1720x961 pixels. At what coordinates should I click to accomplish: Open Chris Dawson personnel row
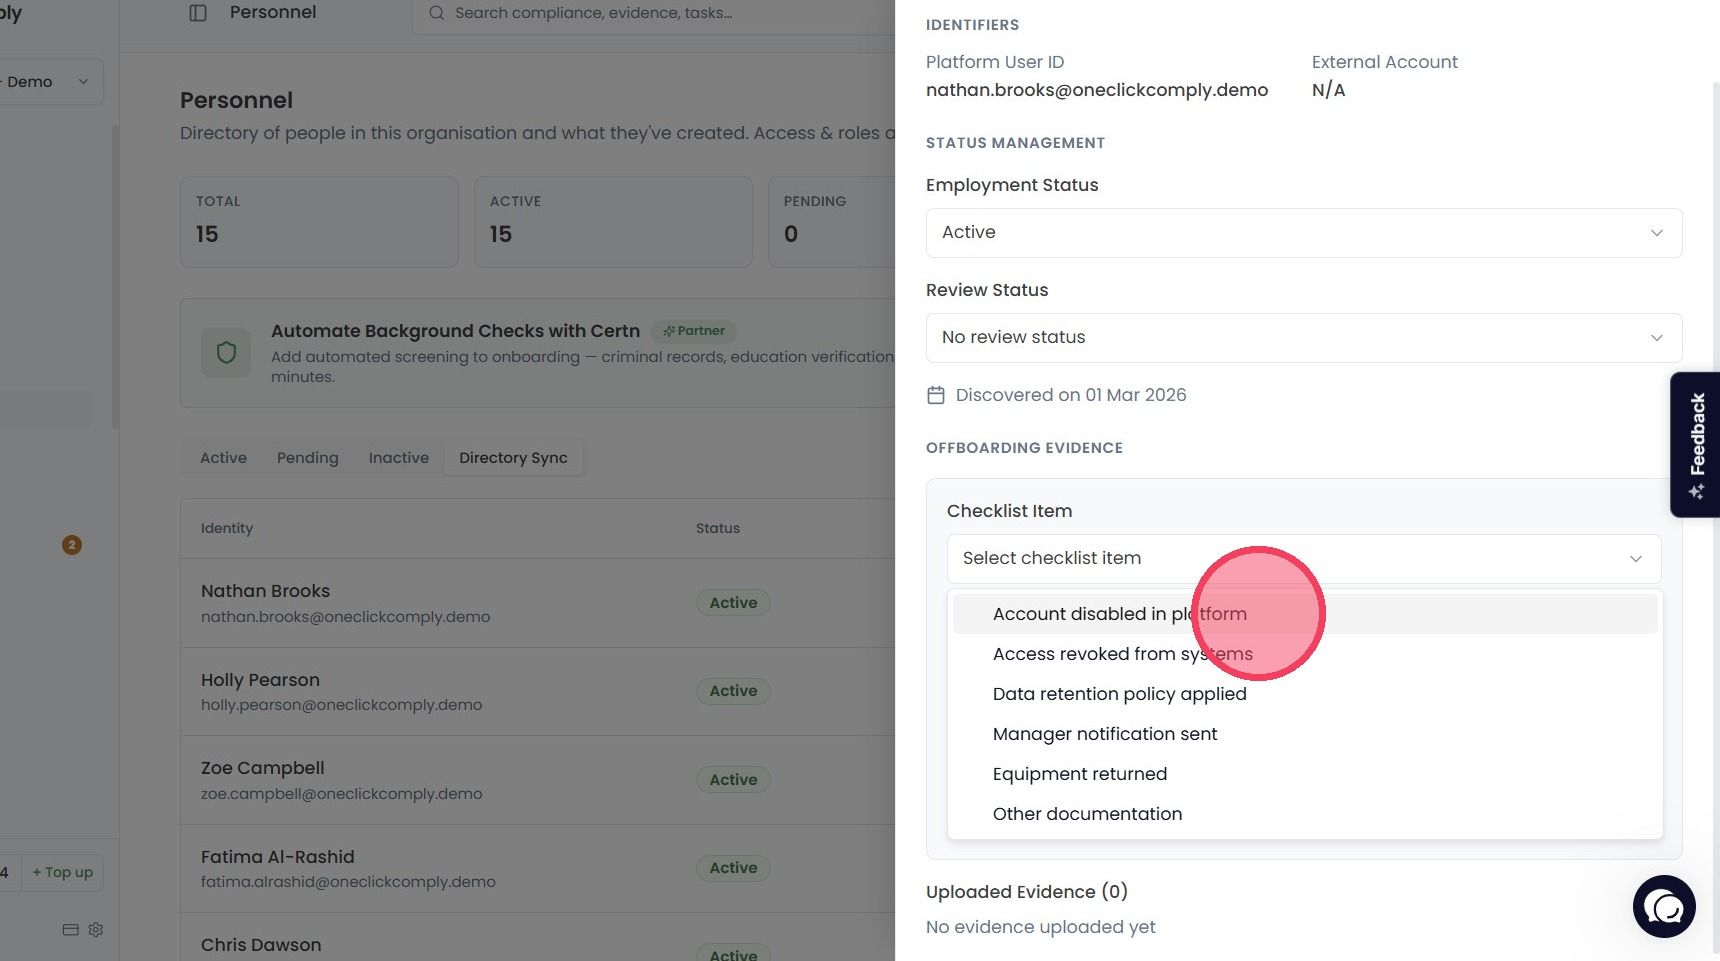click(538, 938)
